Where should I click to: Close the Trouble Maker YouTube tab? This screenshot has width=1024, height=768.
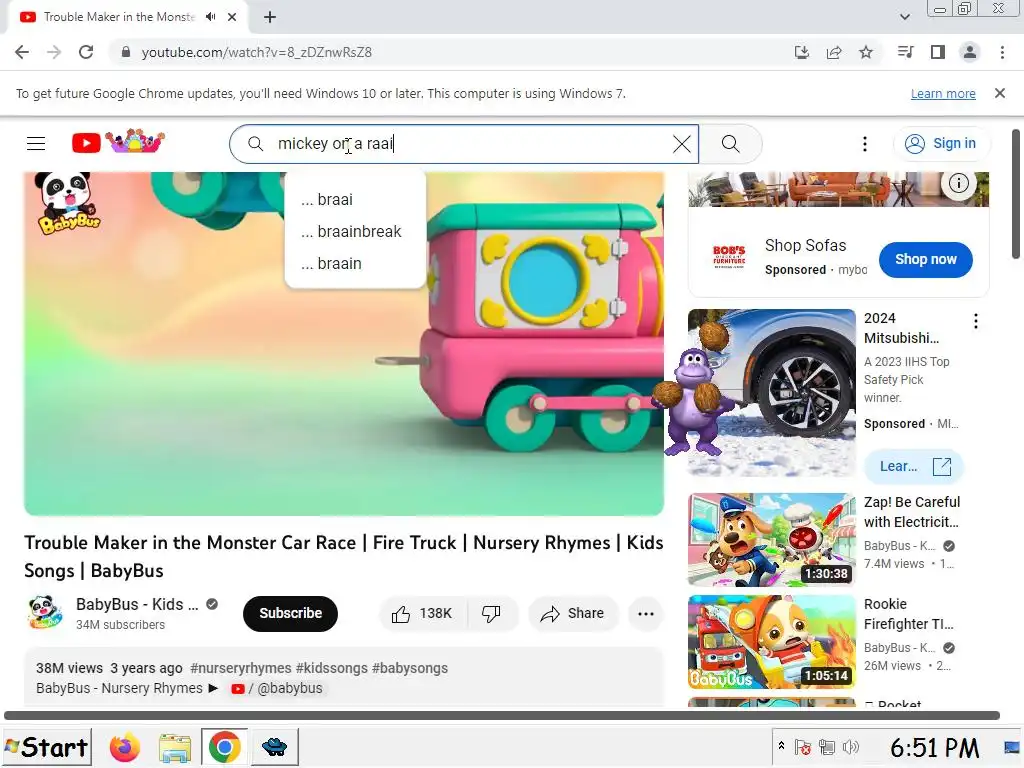232,17
